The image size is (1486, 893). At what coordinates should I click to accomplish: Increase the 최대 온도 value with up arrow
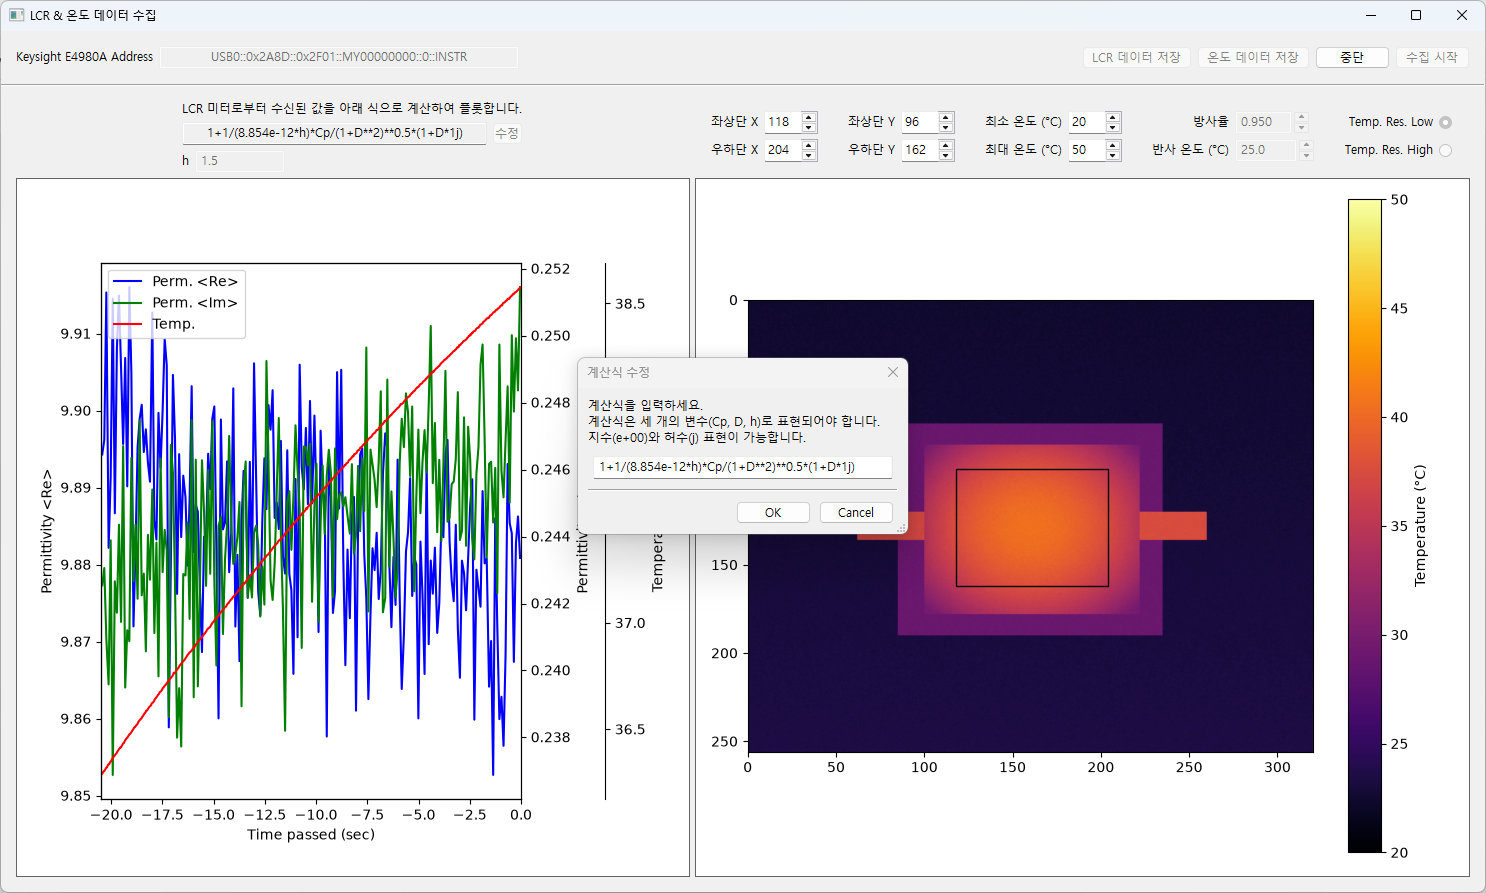click(1113, 145)
